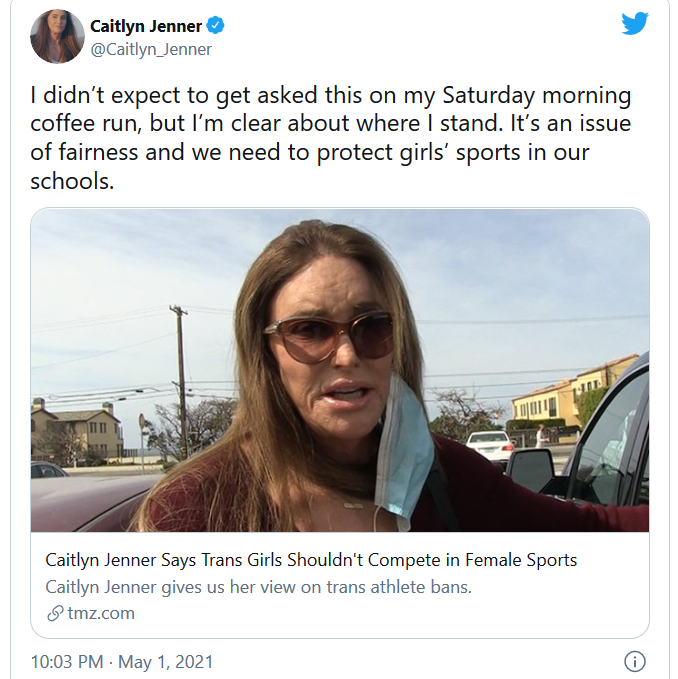Open the profile avatar picture
The height and width of the screenshot is (679, 678).
click(56, 36)
